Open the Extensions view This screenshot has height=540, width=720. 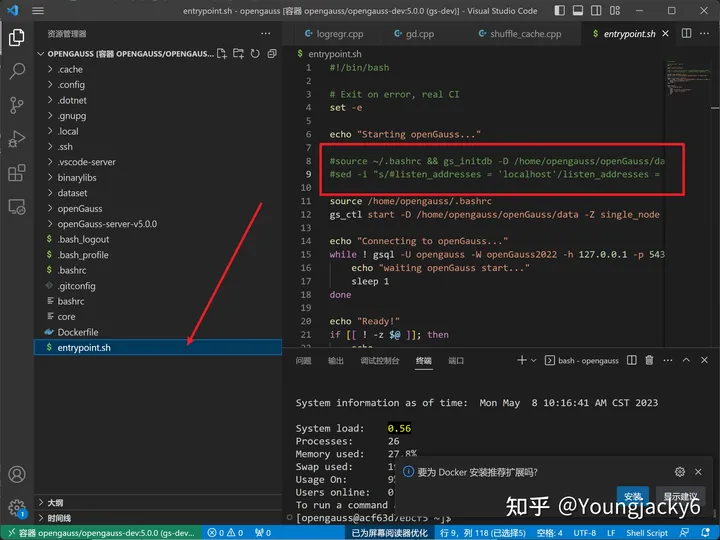(x=17, y=173)
